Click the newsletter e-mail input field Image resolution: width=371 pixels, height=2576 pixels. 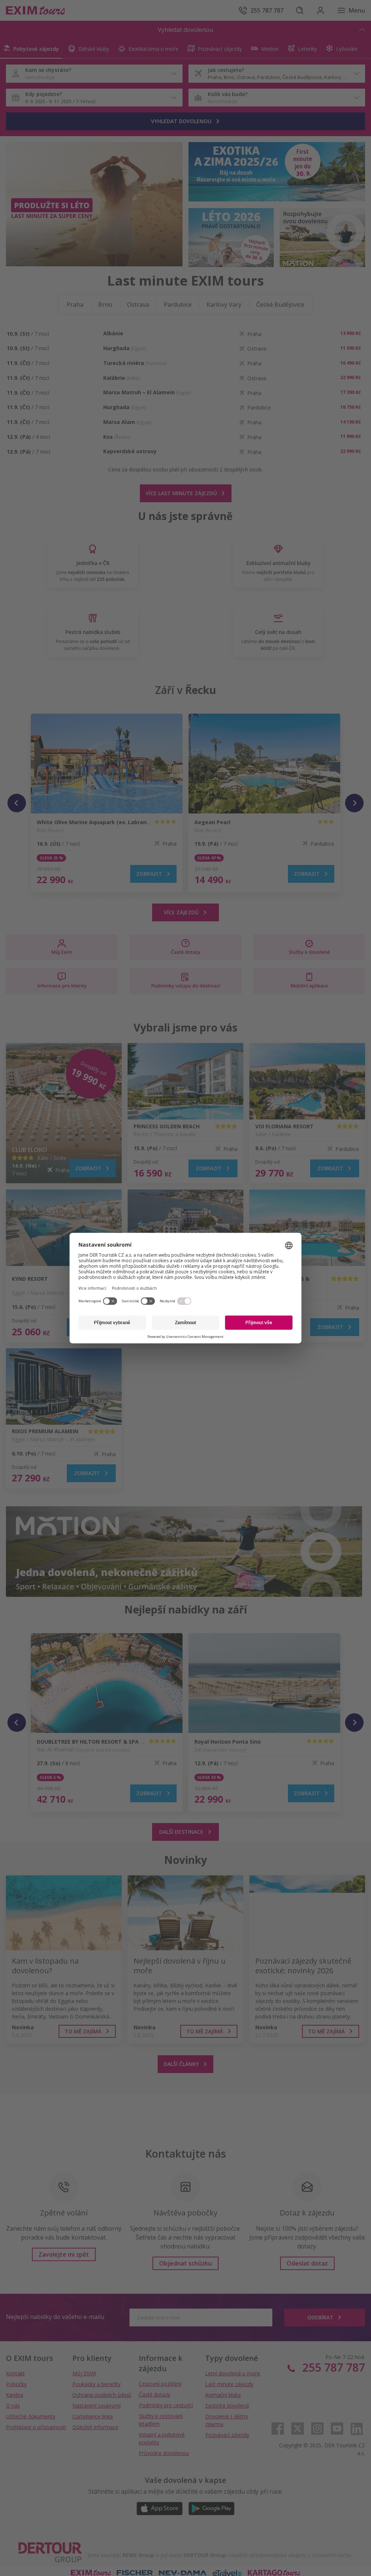pyautogui.click(x=200, y=2317)
